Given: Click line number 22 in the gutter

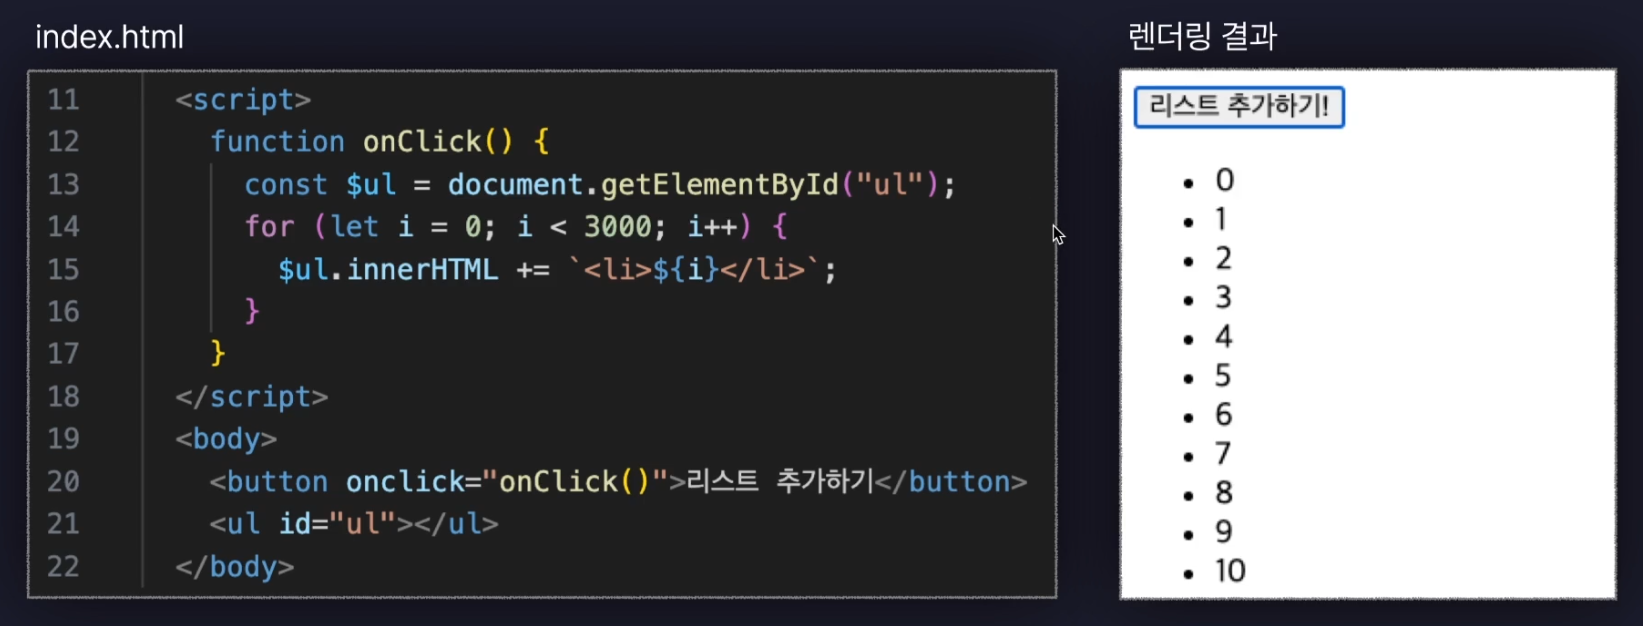Looking at the screenshot, I should [63, 567].
